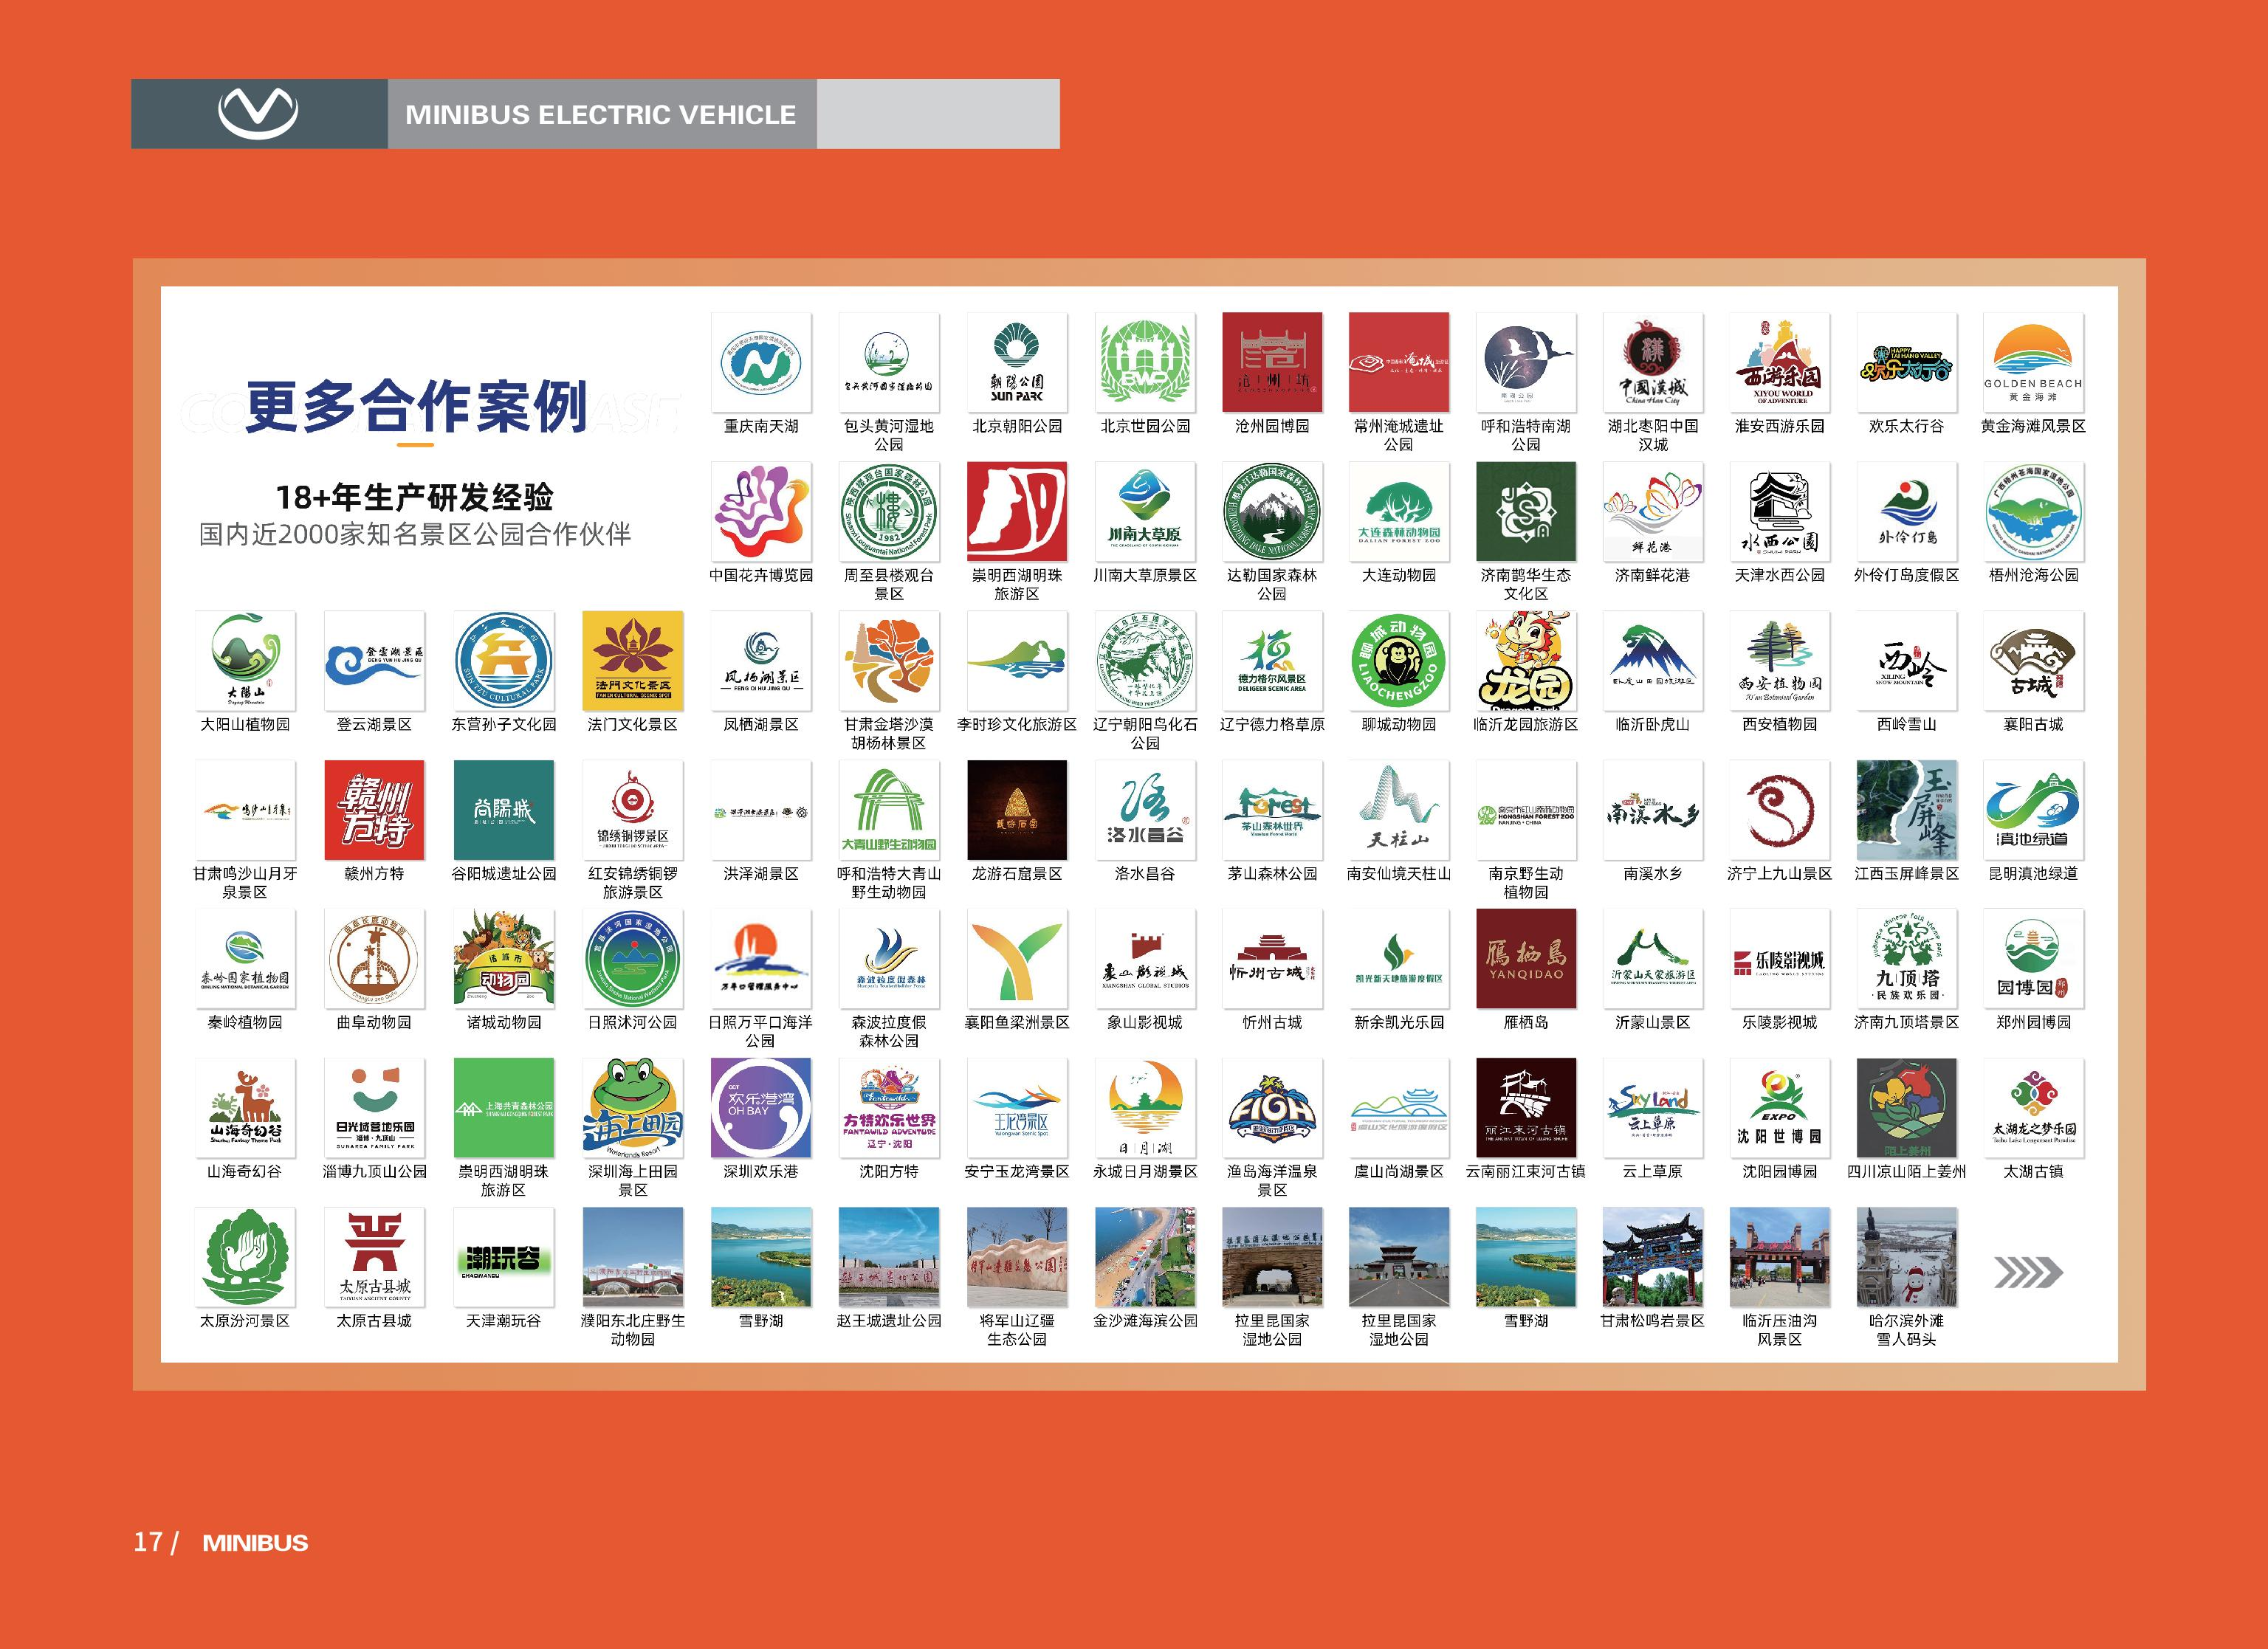Screen dimensions: 2268x1649
Task: Choose the 川南大草原景区 logo
Action: tap(1145, 512)
